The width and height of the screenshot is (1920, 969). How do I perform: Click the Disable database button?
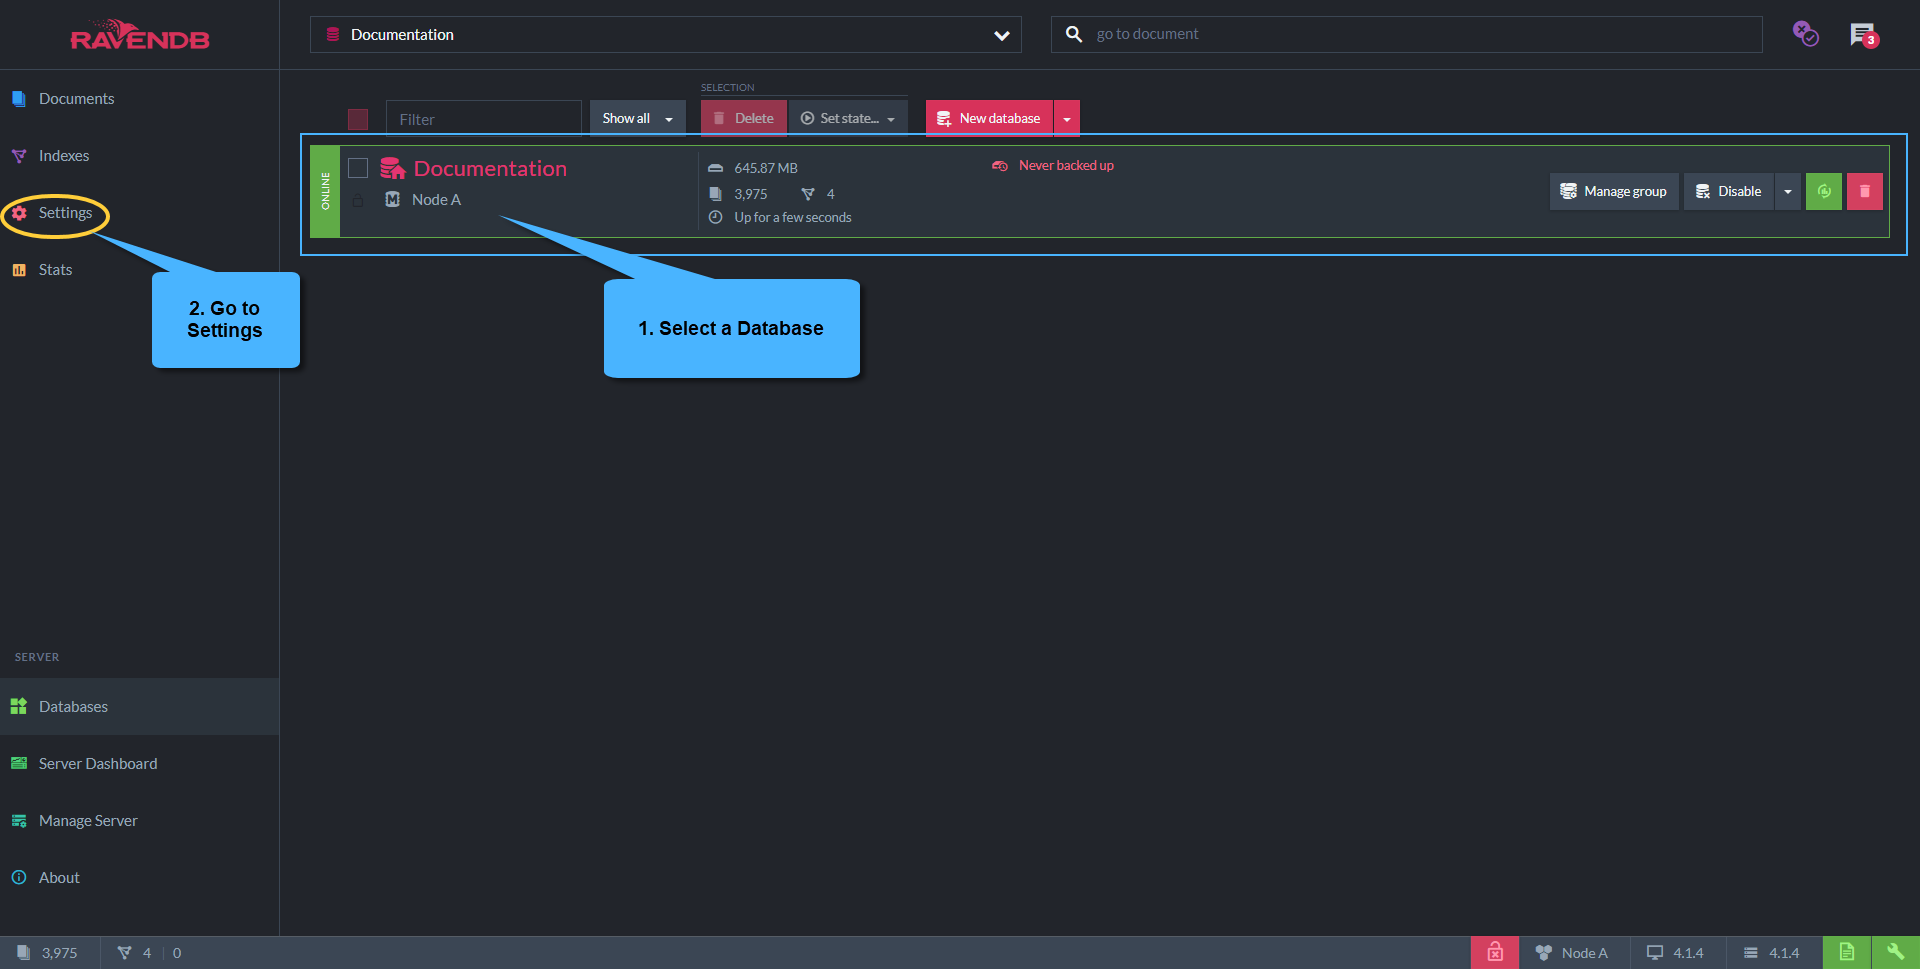tap(1729, 191)
